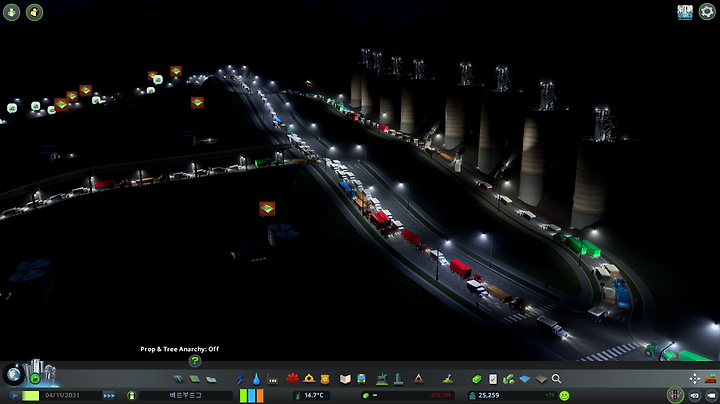Click the Prop & Tree Anarchy: Off label
Screen dimensions: 720x404
pos(180,349)
